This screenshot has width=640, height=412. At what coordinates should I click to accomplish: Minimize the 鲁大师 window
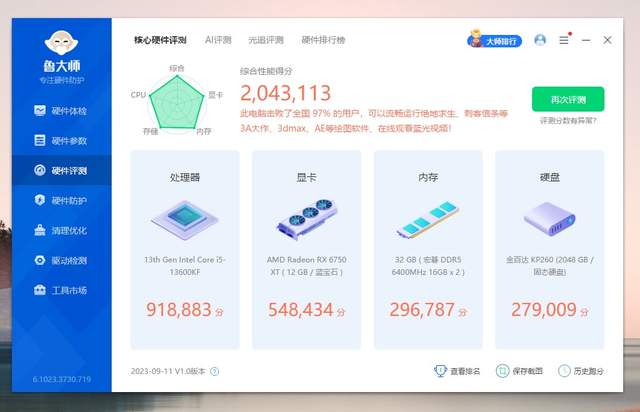pyautogui.click(x=586, y=40)
